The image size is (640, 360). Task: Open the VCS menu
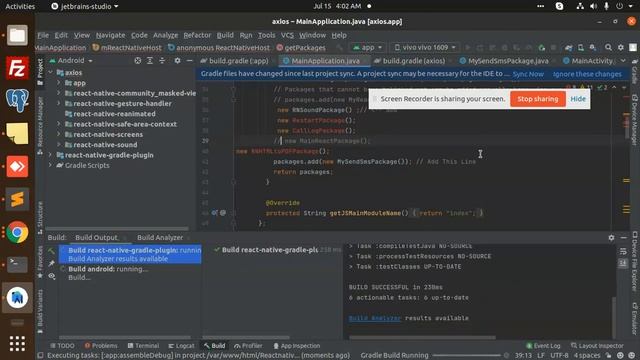tap(287, 36)
